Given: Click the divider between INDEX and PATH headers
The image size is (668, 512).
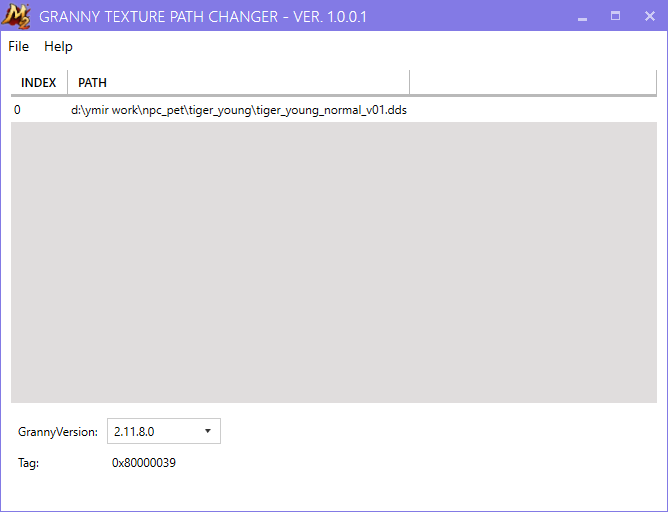Looking at the screenshot, I should (67, 83).
